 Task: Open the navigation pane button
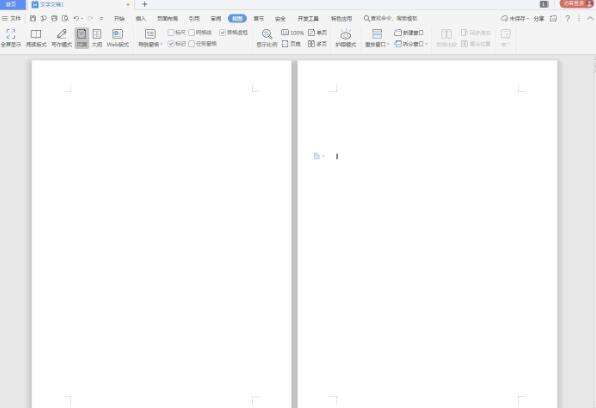pyautogui.click(x=149, y=37)
